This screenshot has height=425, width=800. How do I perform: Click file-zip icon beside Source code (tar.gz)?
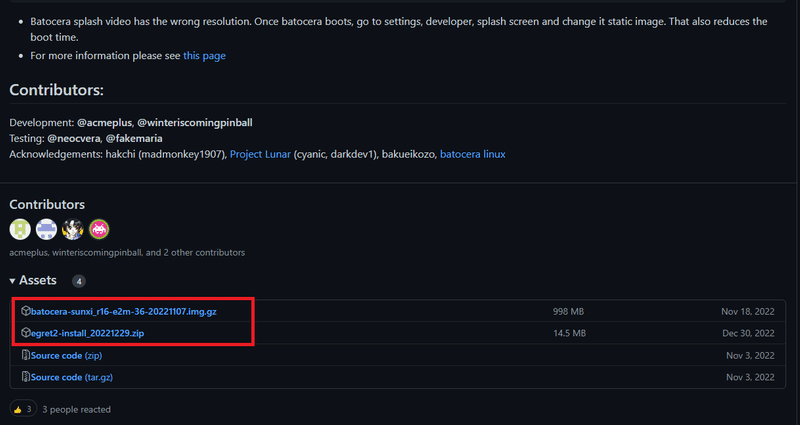pyautogui.click(x=26, y=377)
